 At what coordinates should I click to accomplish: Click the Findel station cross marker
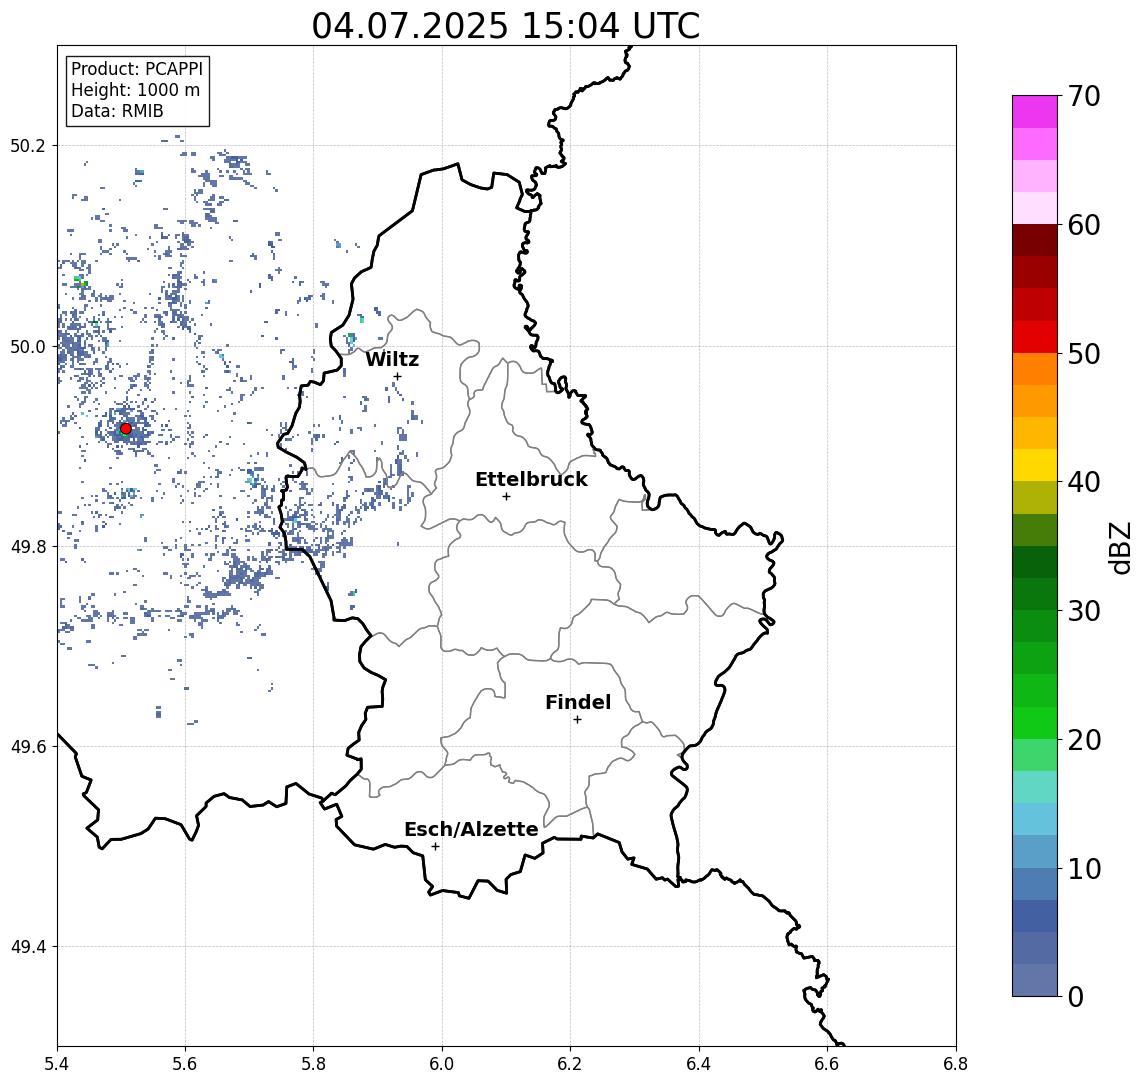point(577,720)
